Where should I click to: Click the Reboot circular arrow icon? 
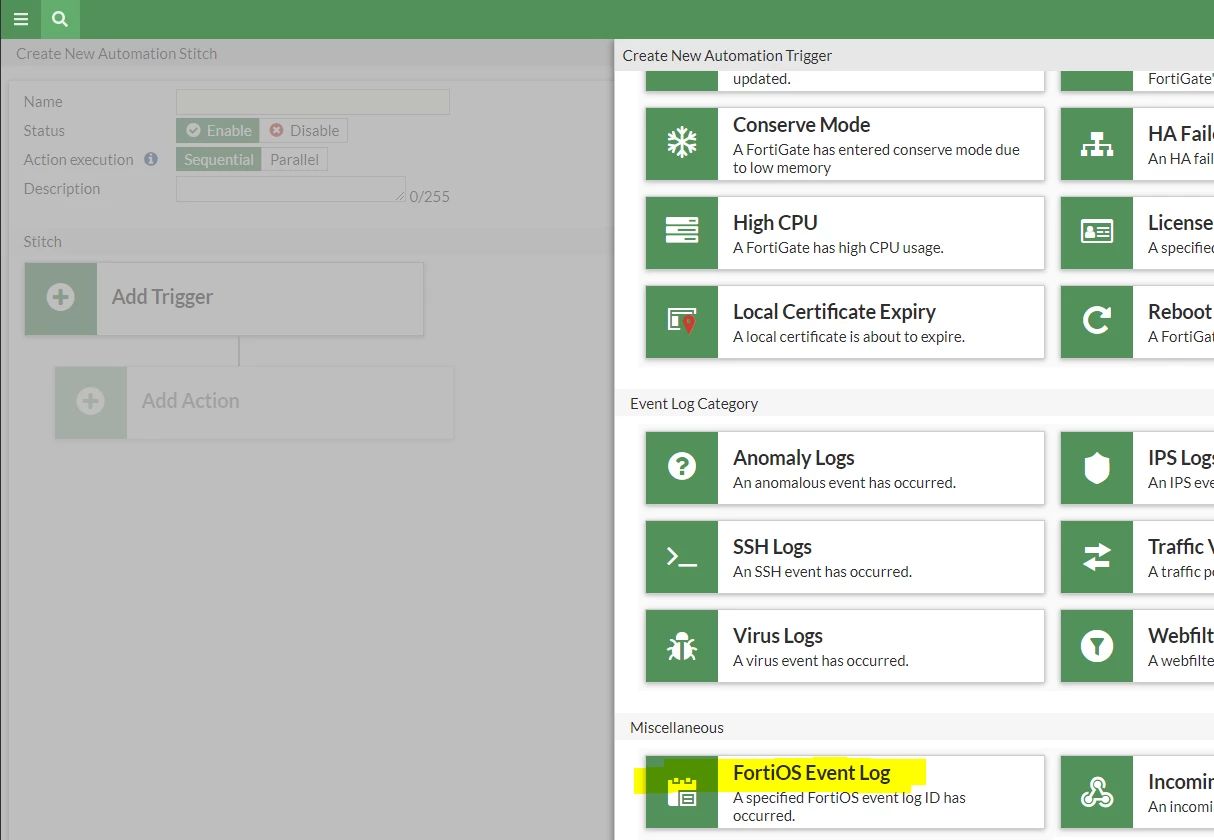(1097, 322)
